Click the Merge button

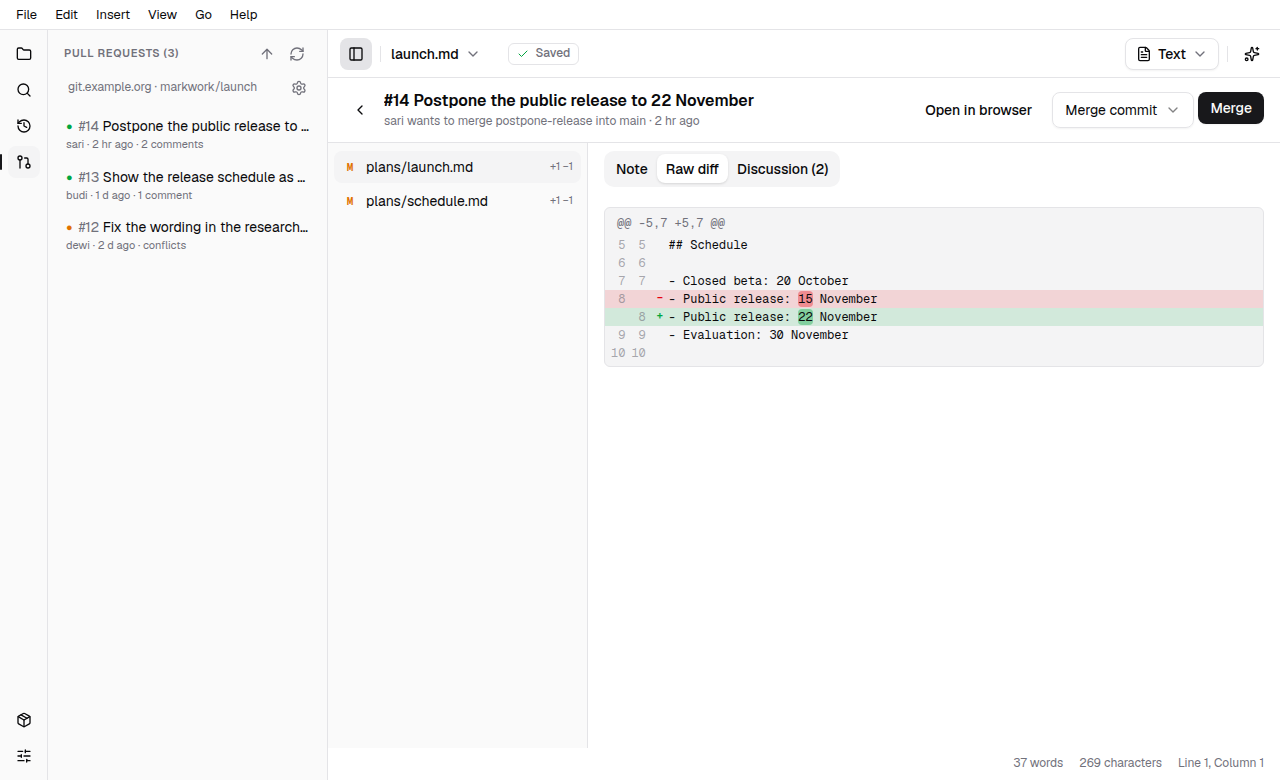click(x=1231, y=108)
